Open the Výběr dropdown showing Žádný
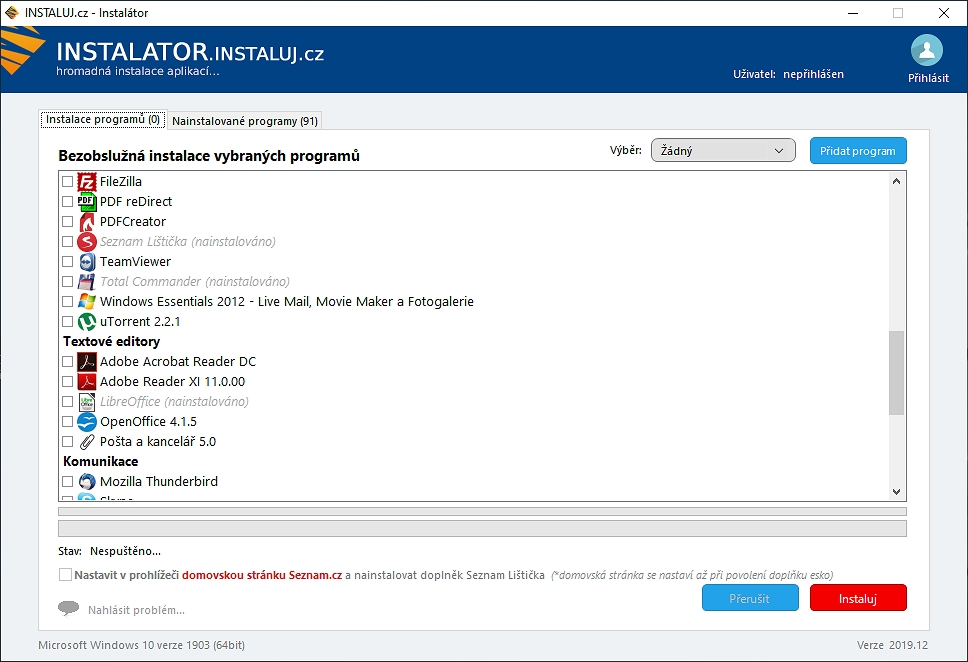The height and width of the screenshot is (662, 968). pos(723,151)
